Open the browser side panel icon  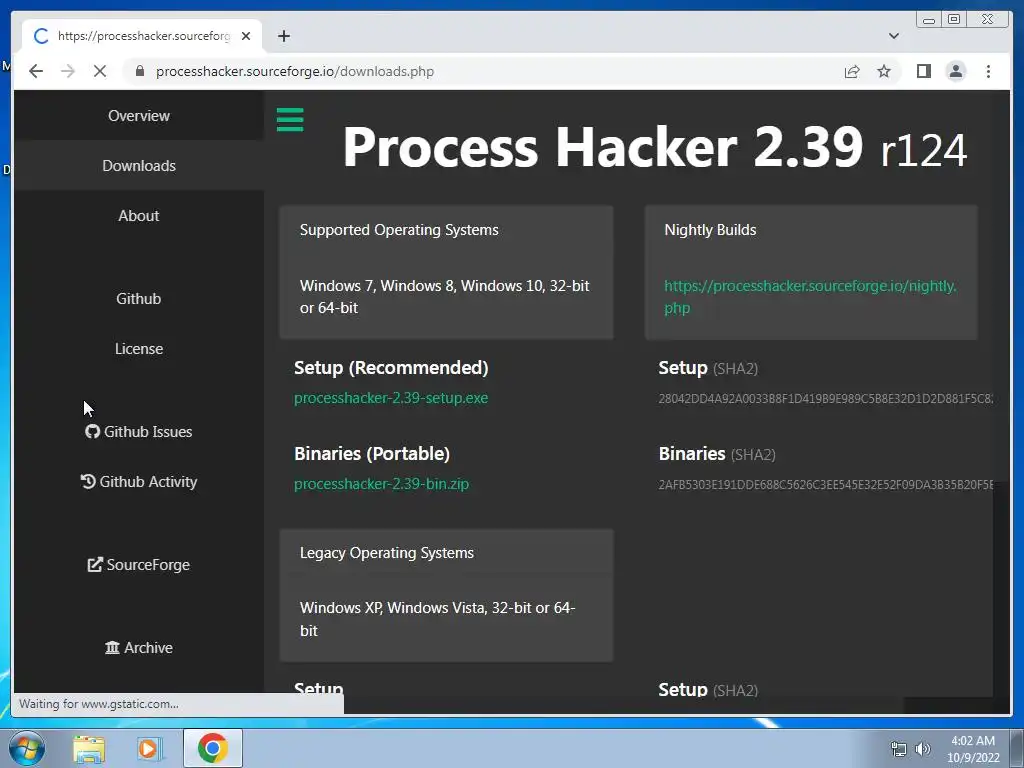pyautogui.click(x=923, y=71)
